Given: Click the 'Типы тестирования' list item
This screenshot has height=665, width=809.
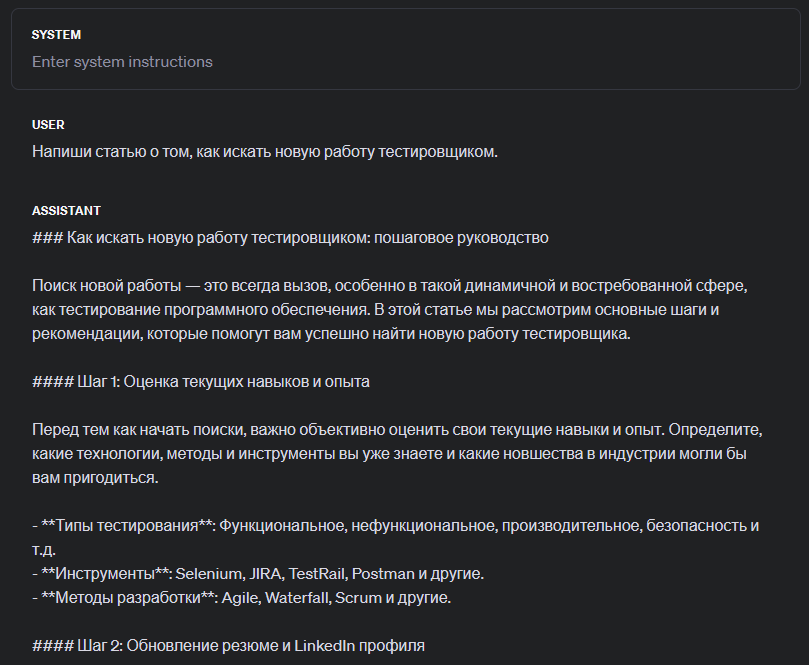Looking at the screenshot, I should click(395, 526).
